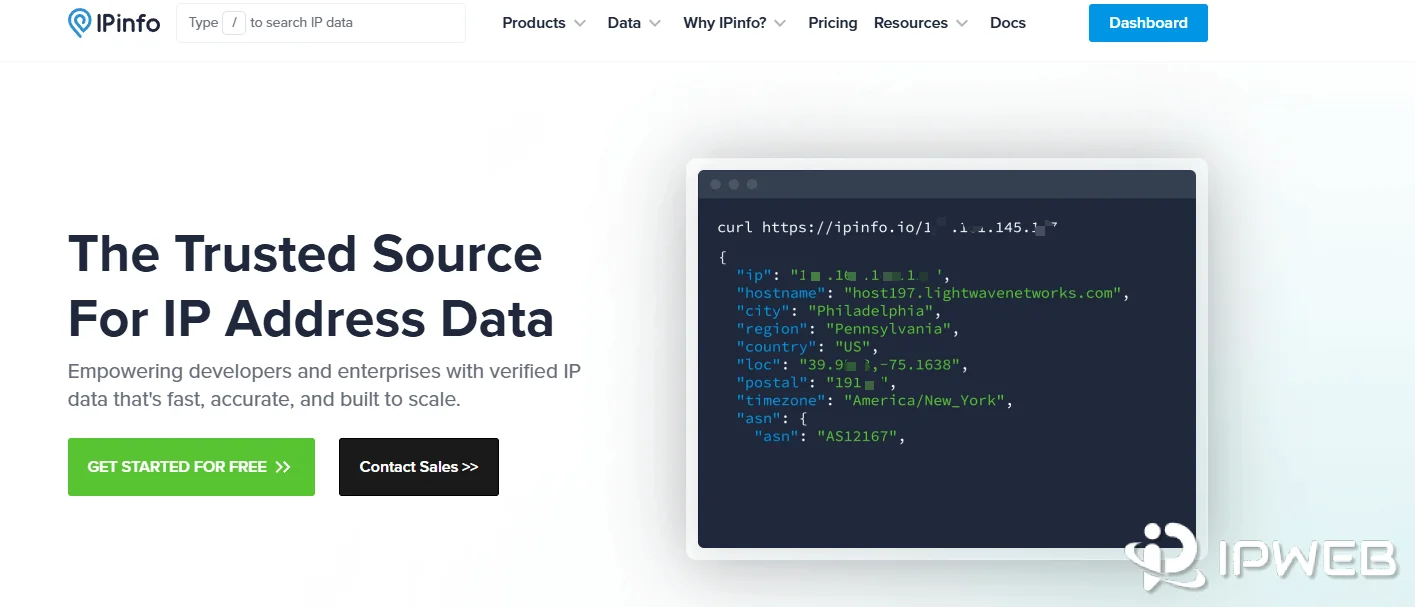Viewport: 1415px width, 607px height.
Task: Click the Dashboard button
Action: click(x=1148, y=22)
